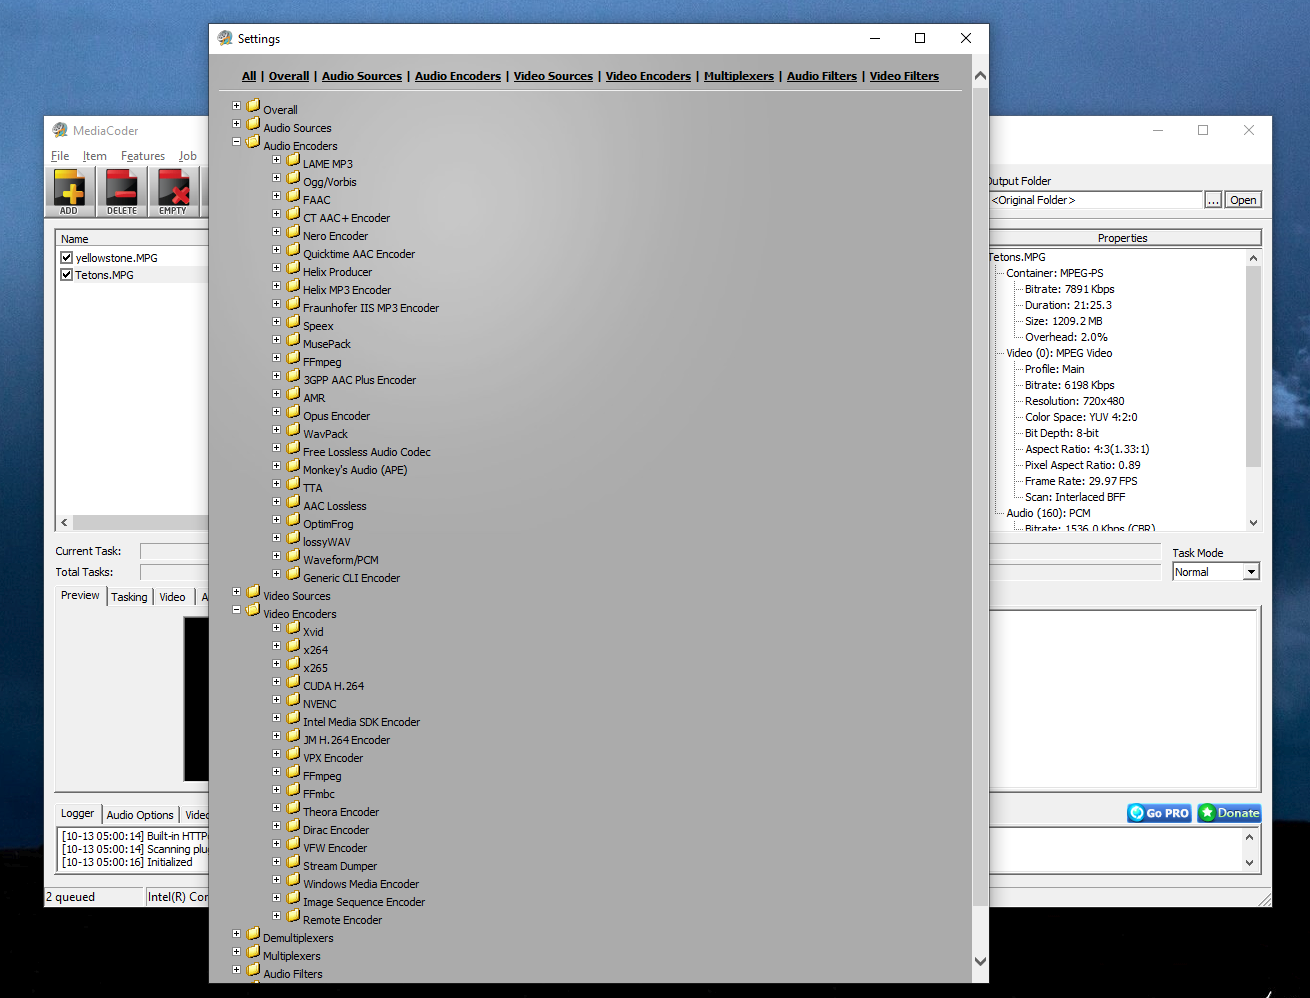Click the LAME MP3 folder icon

tap(293, 160)
